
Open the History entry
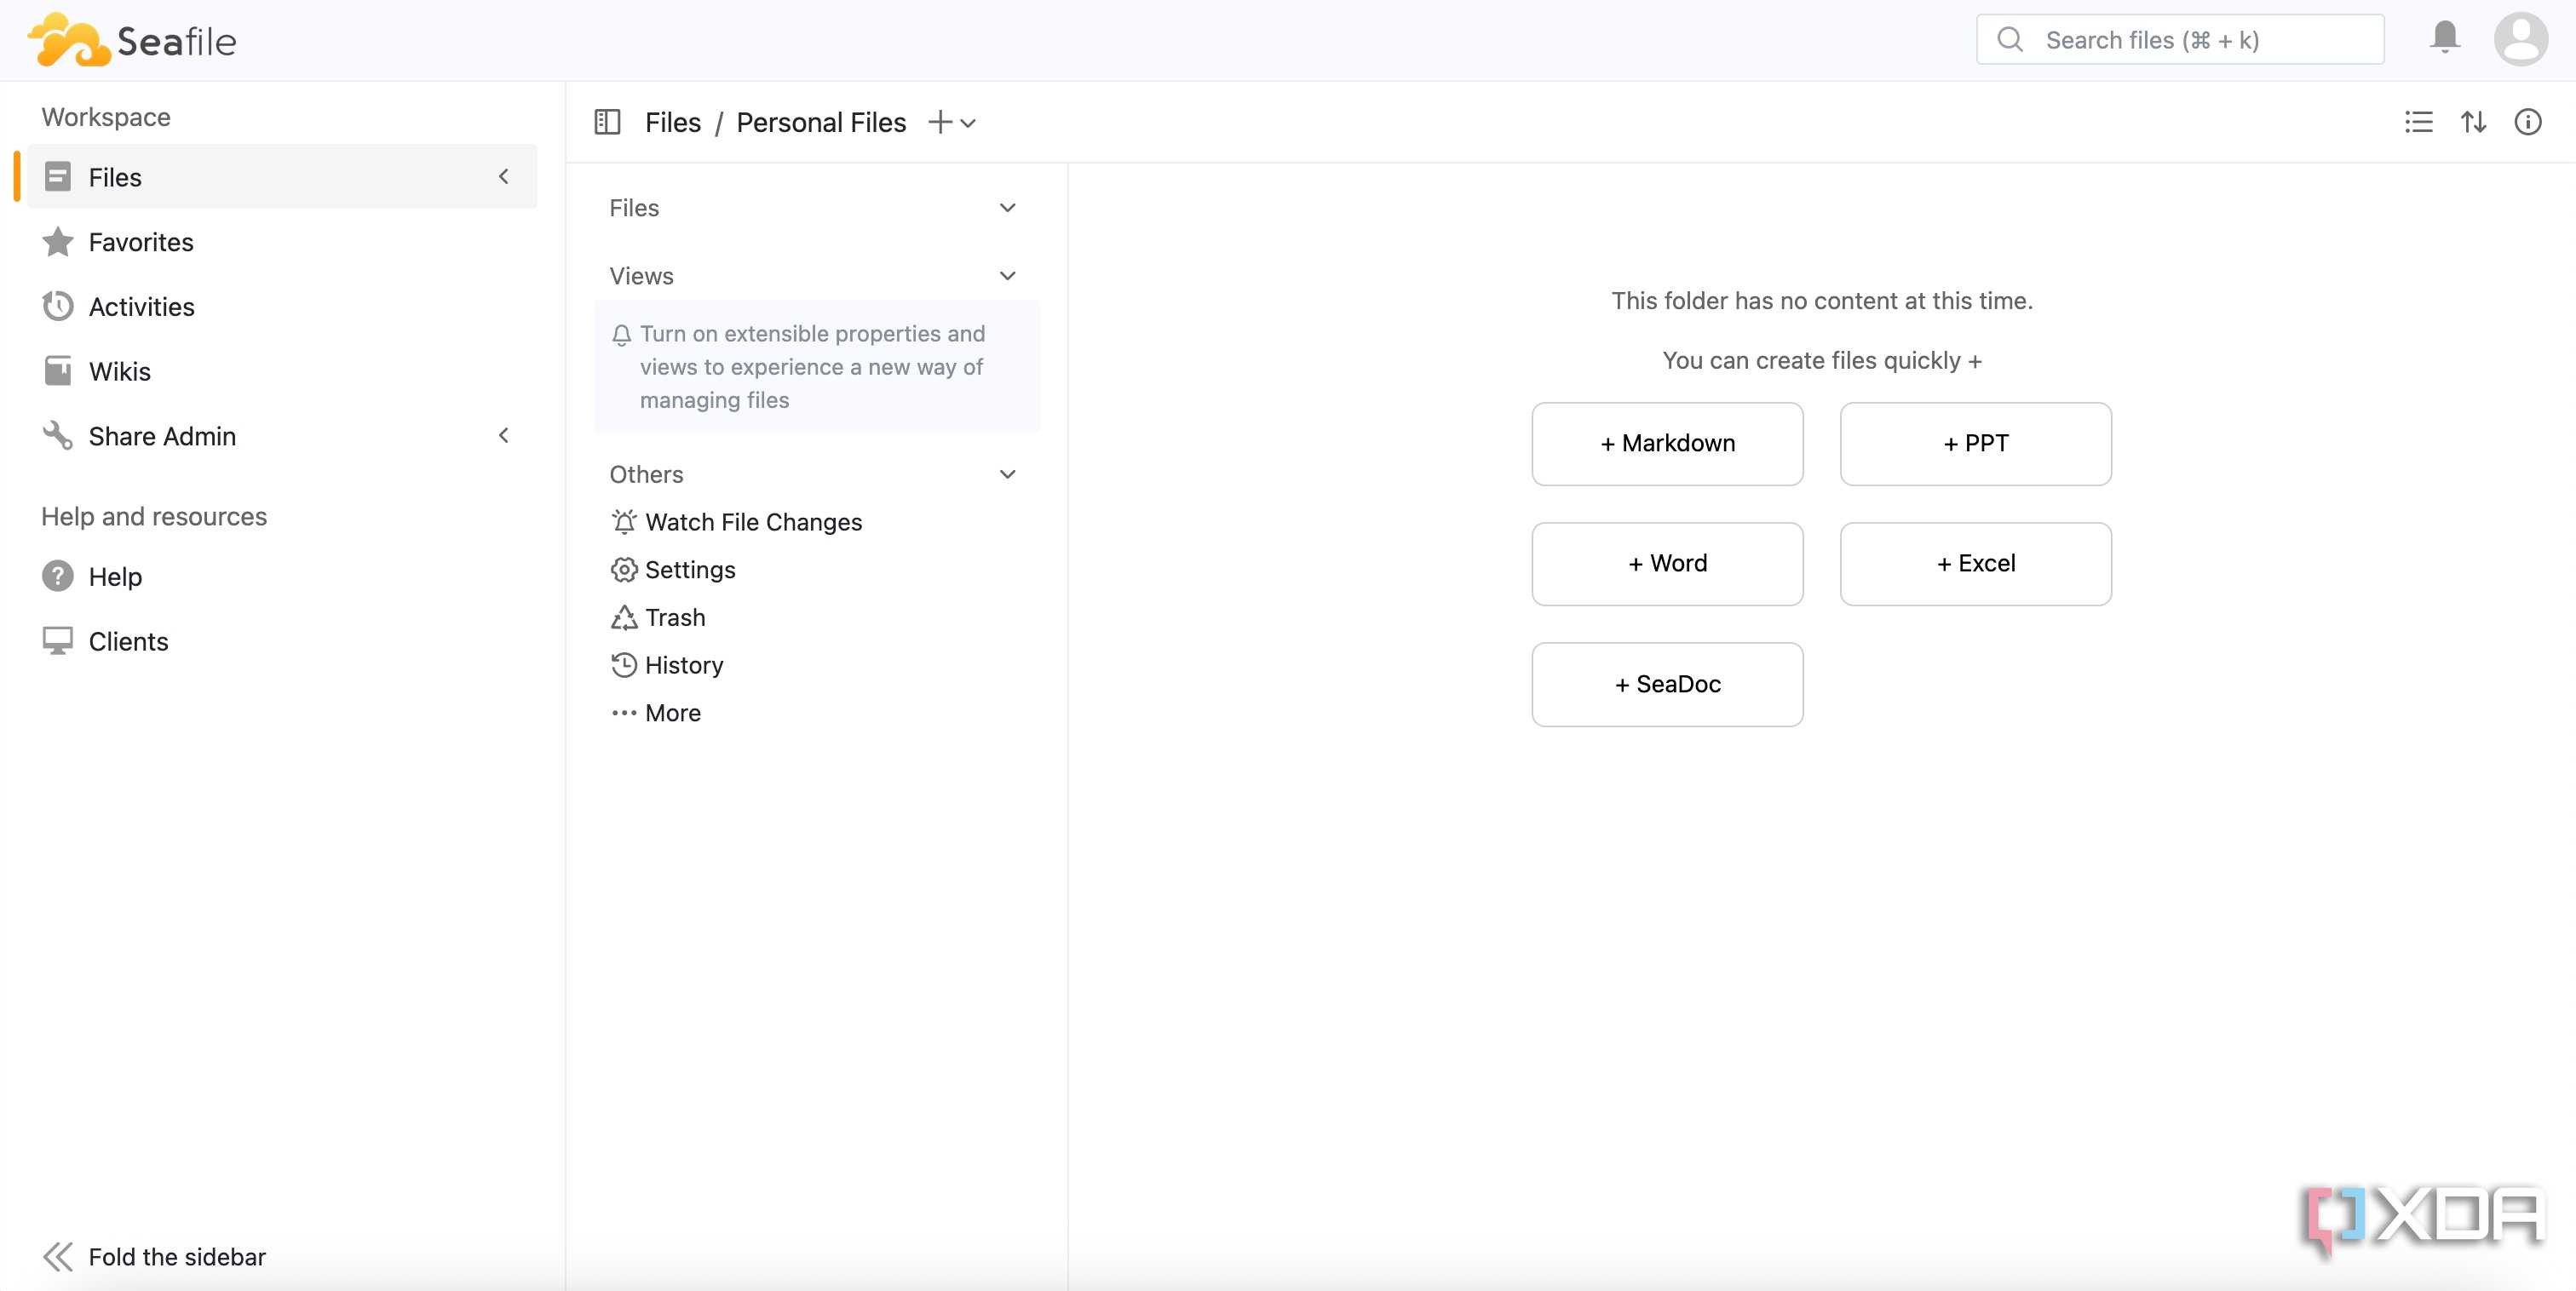pos(684,665)
